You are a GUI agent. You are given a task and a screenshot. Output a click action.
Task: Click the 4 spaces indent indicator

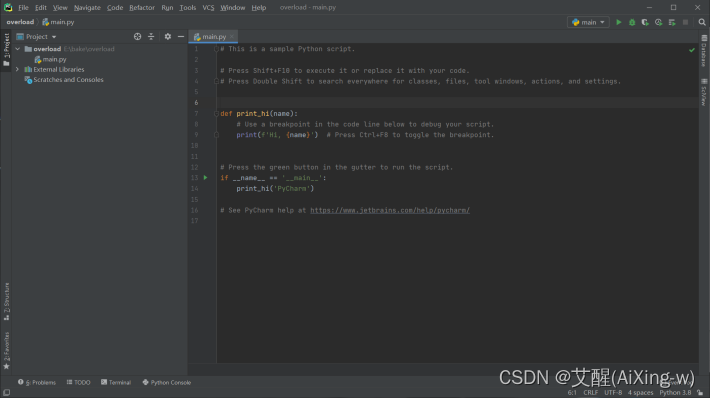coord(640,393)
